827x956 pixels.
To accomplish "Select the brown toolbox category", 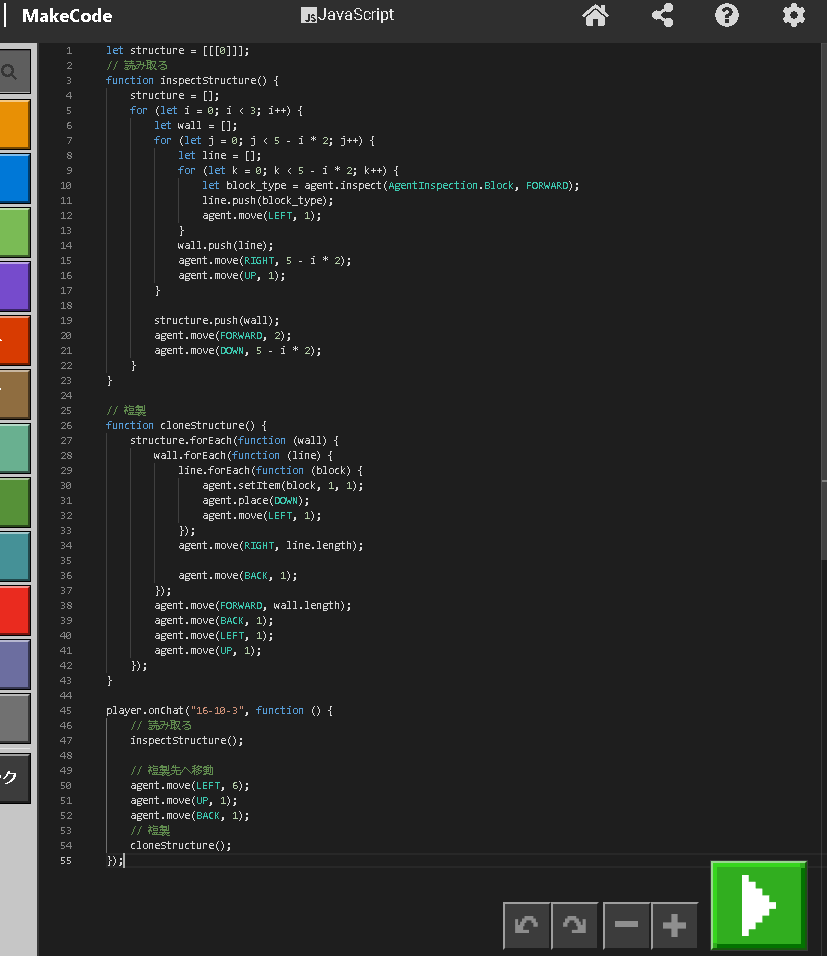I will (14, 394).
